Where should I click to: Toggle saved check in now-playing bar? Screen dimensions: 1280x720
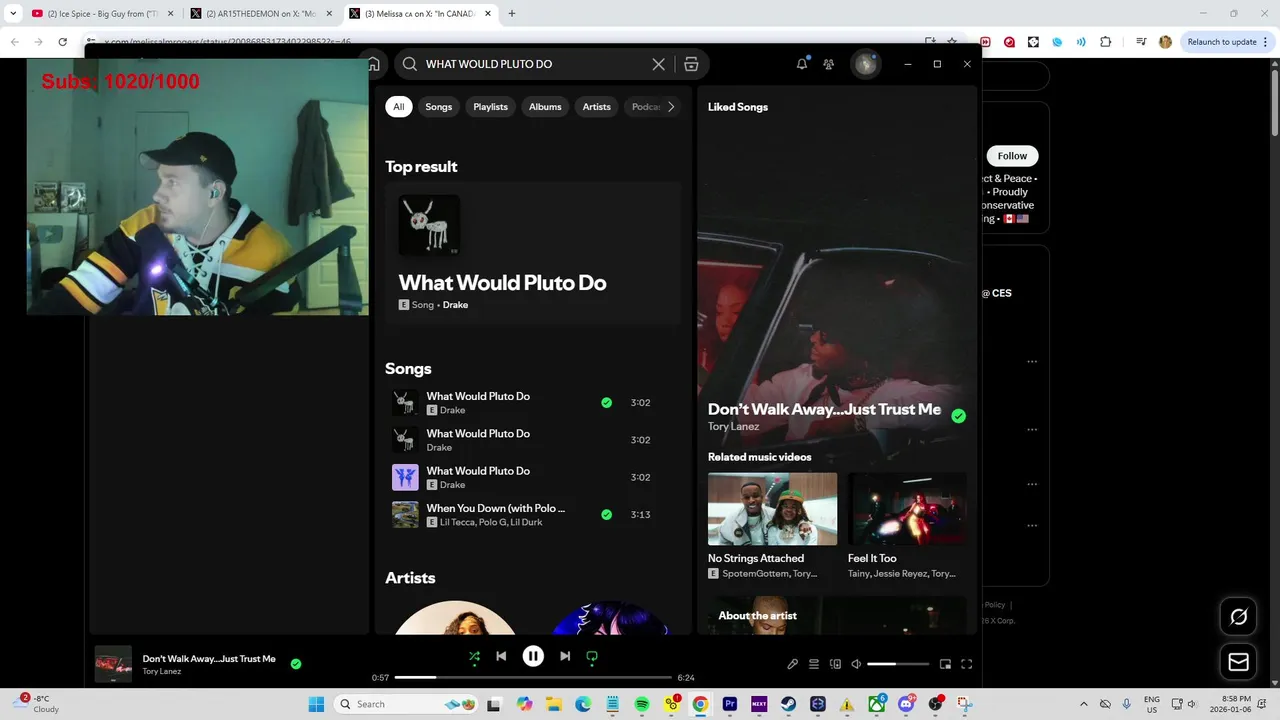(296, 663)
